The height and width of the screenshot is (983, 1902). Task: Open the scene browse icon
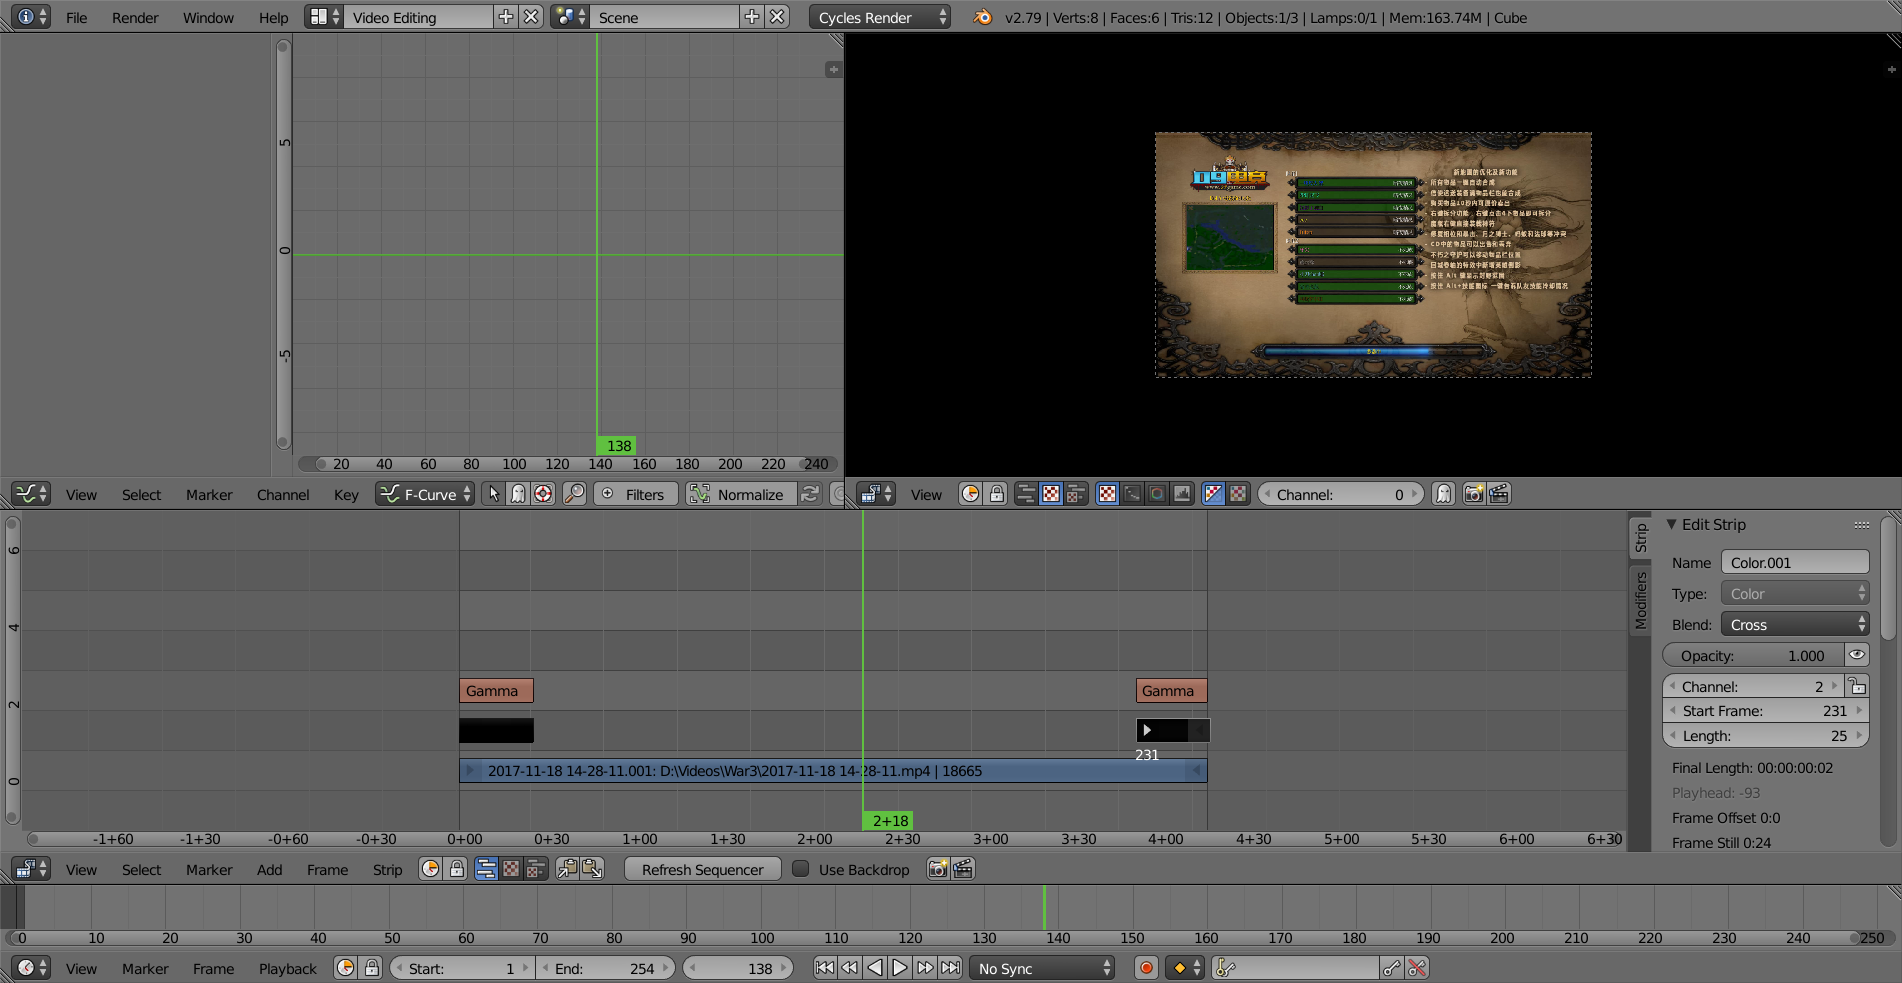click(x=569, y=17)
